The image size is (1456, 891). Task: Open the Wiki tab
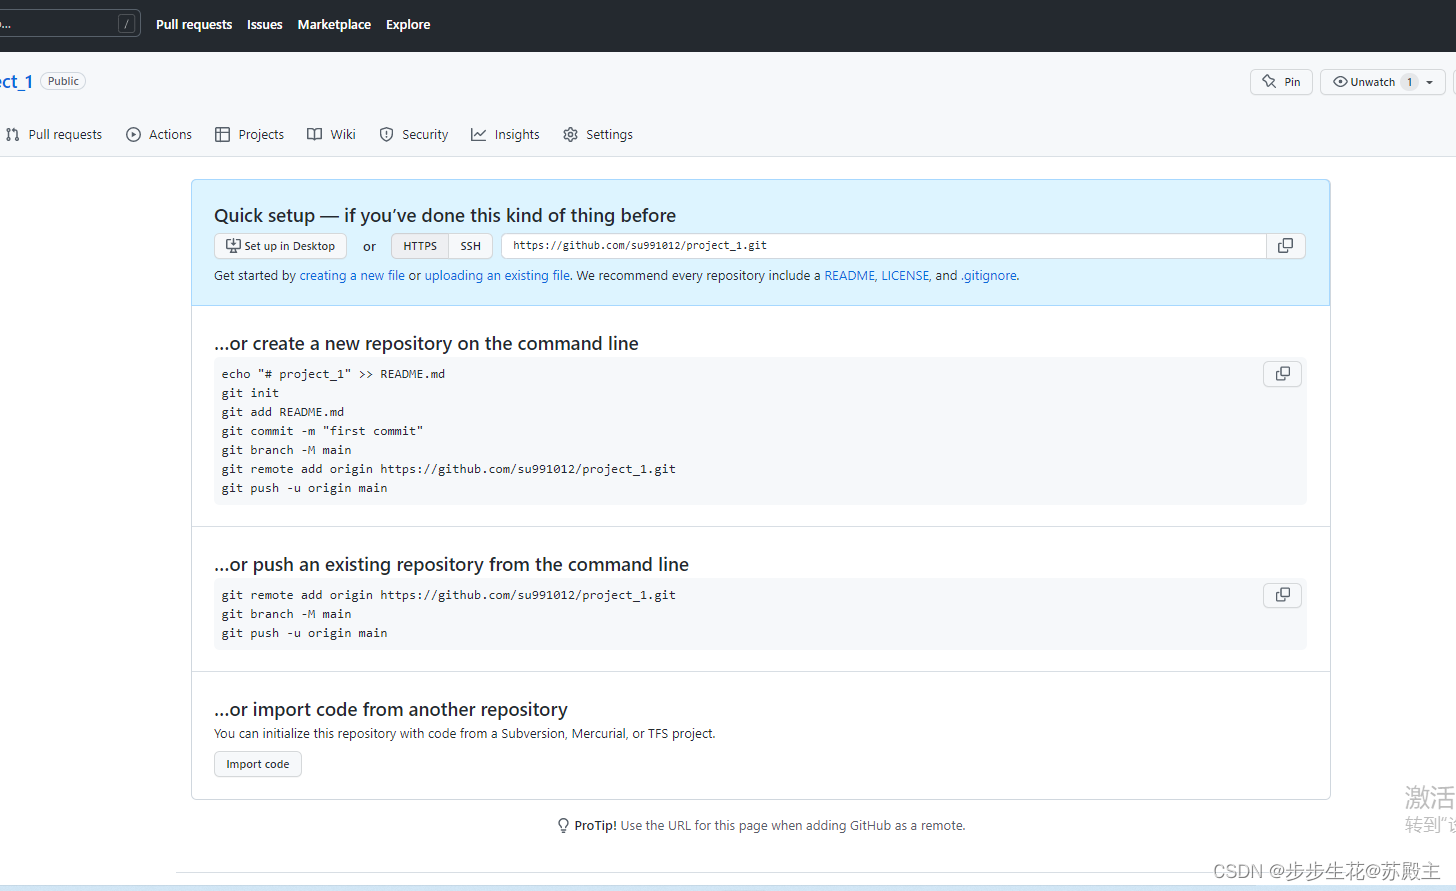(x=331, y=134)
